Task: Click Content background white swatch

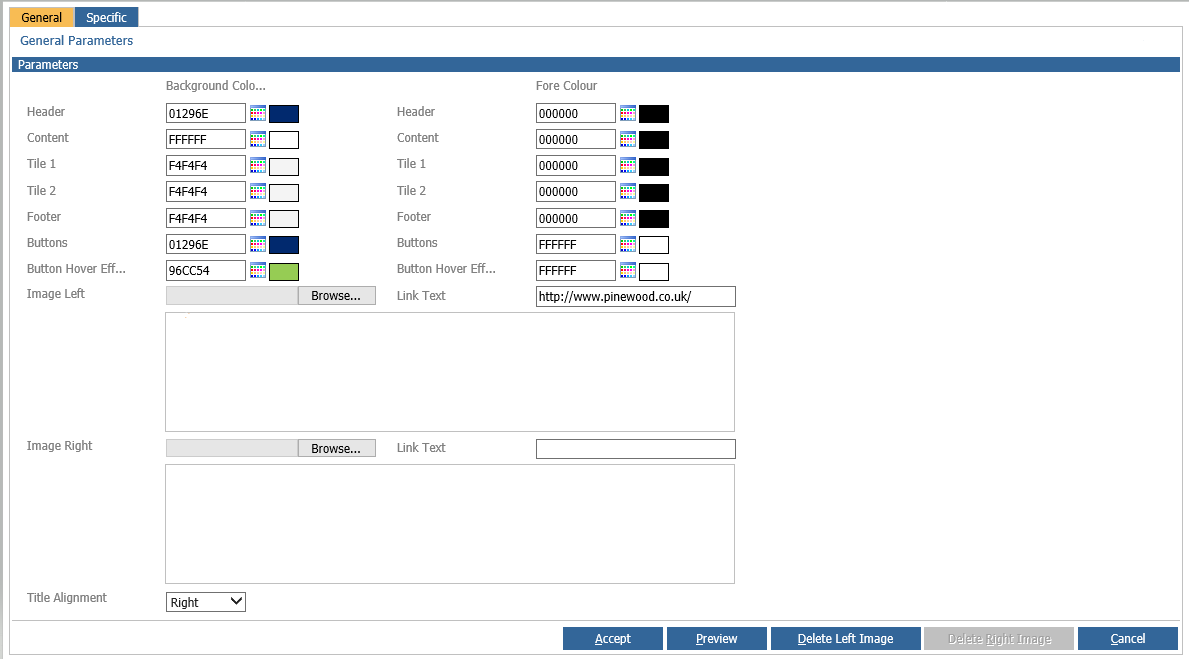Action: pos(284,140)
